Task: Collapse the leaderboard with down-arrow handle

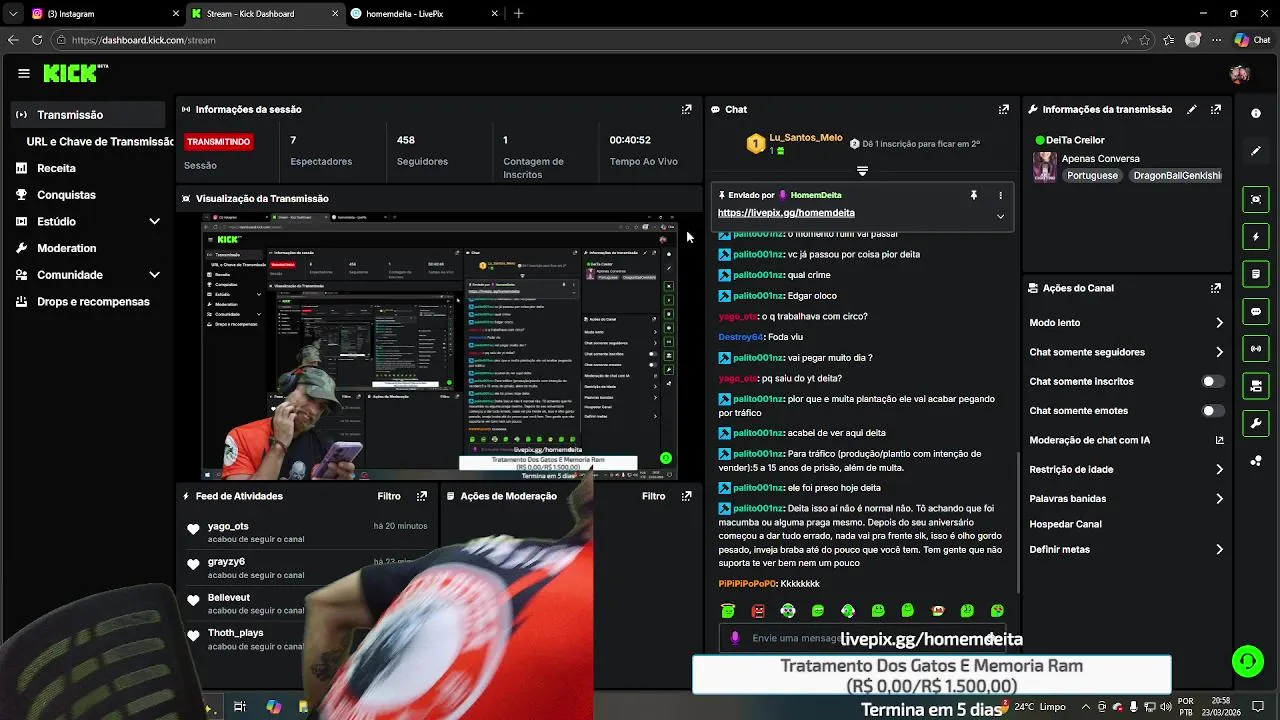Action: point(862,171)
